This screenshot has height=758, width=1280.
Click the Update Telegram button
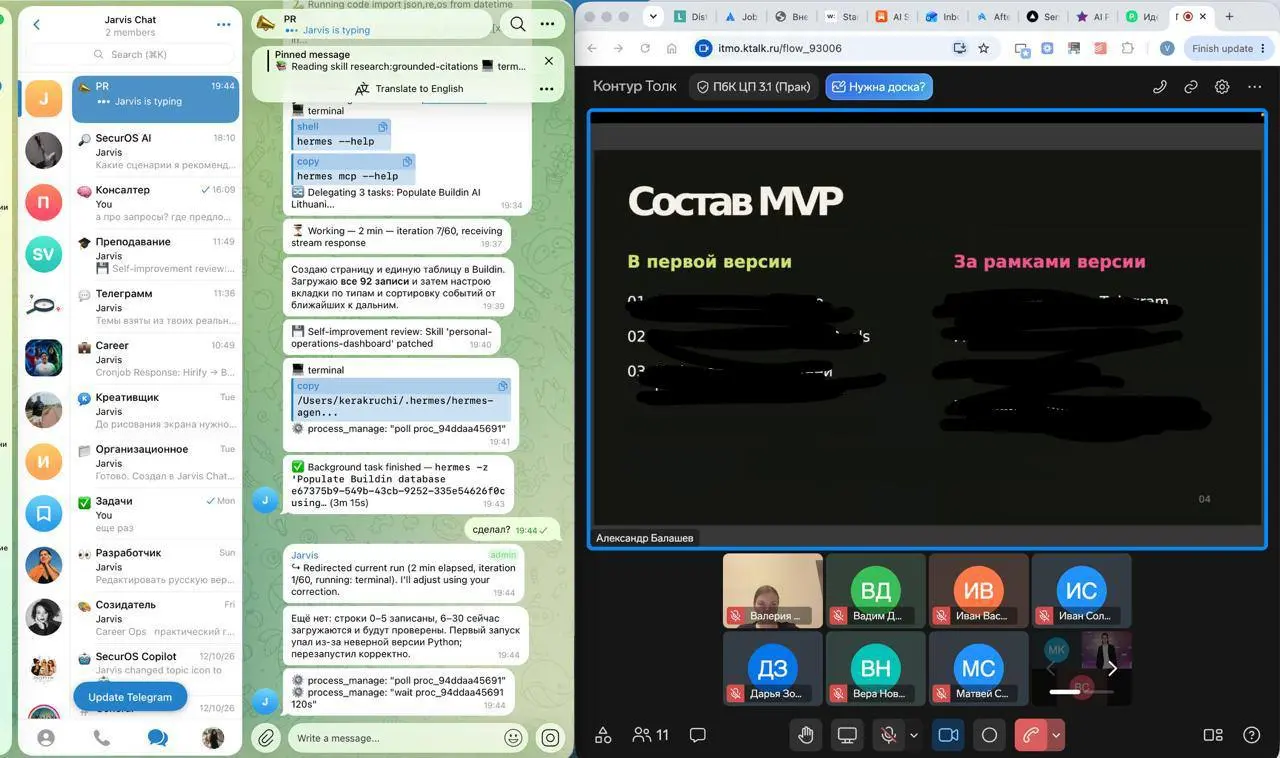(130, 697)
